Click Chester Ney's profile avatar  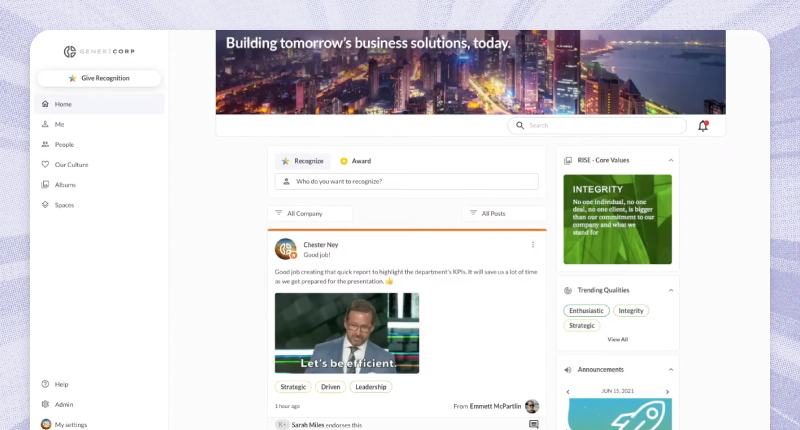coord(286,249)
